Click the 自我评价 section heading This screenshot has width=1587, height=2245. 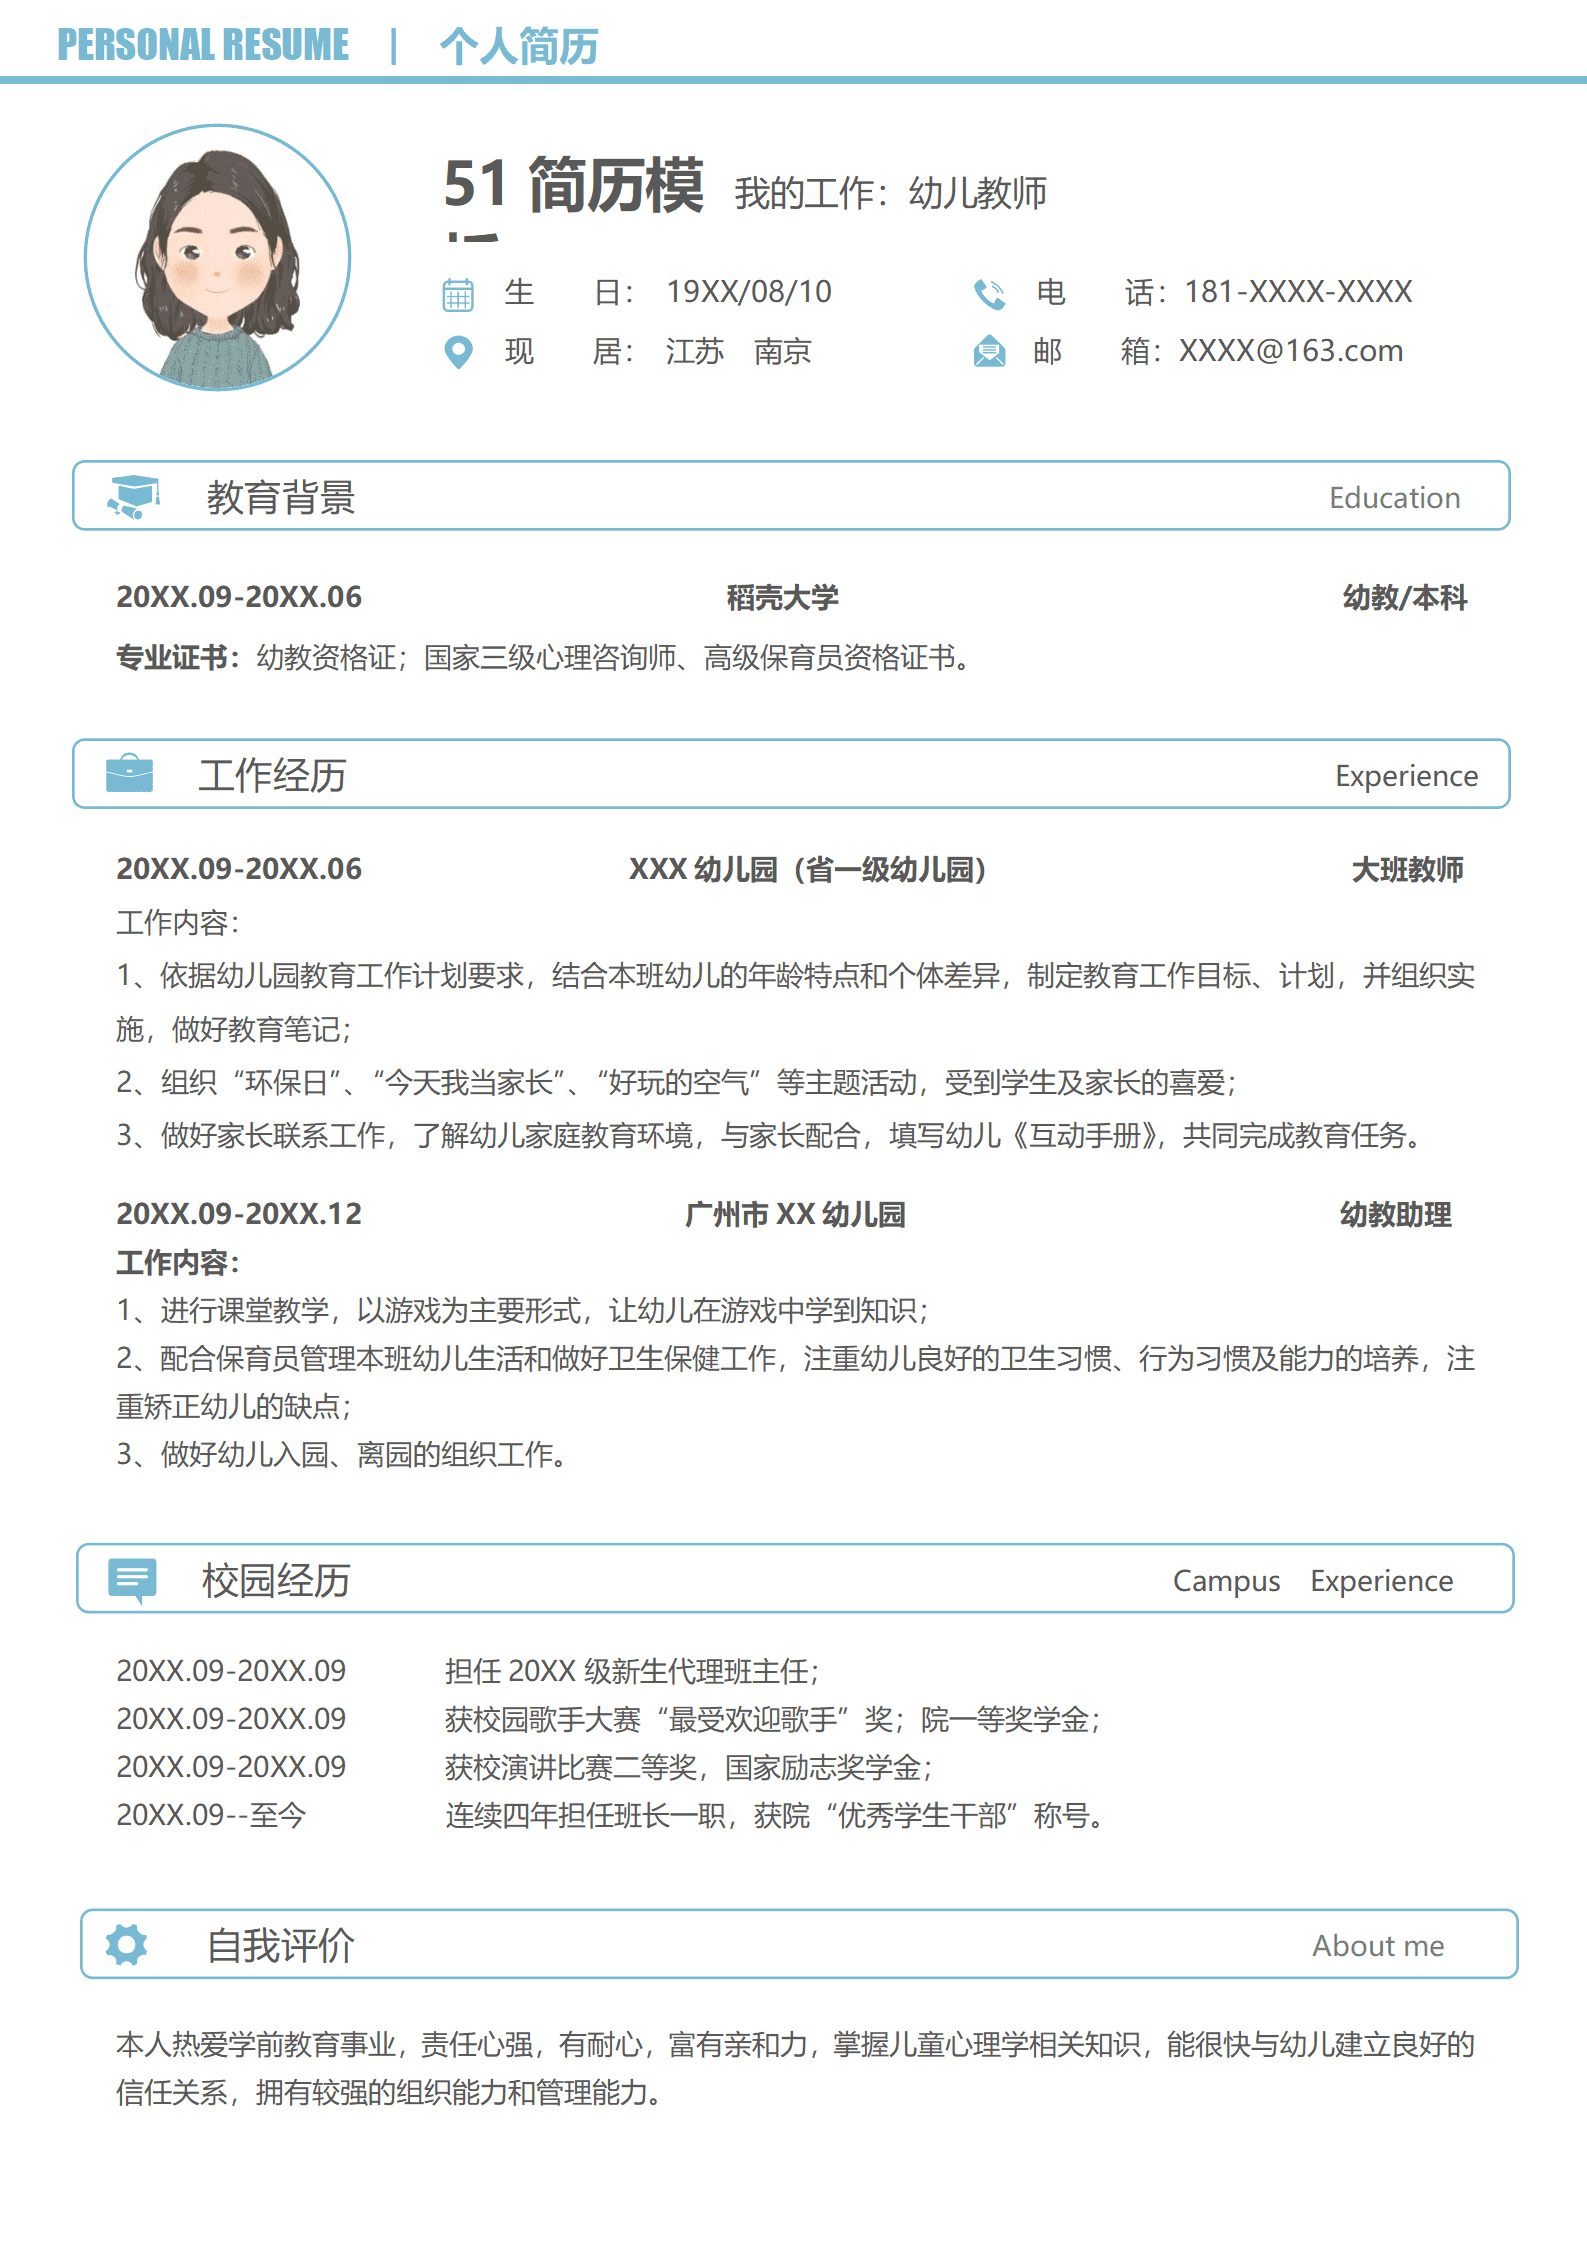[x=281, y=1945]
